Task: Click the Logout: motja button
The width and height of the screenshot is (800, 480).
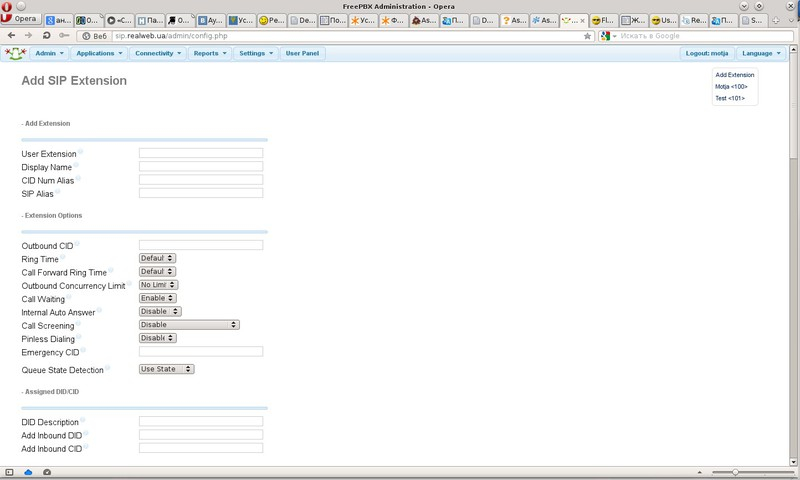Action: (707, 53)
